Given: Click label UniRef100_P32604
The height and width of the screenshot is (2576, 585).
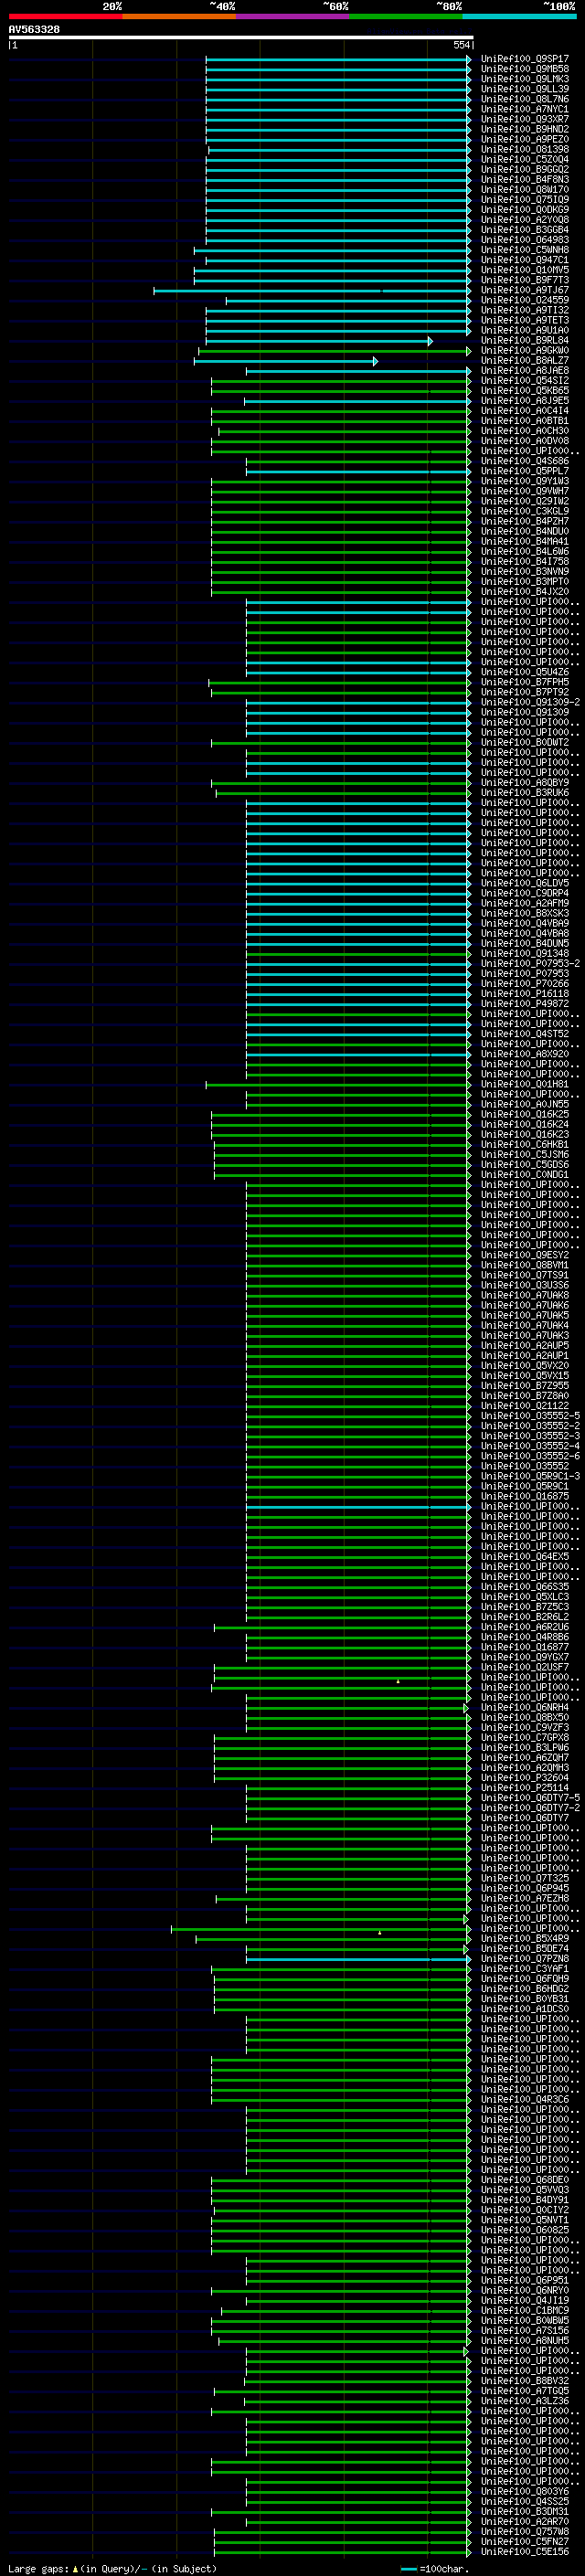Looking at the screenshot, I should coord(525,1778).
